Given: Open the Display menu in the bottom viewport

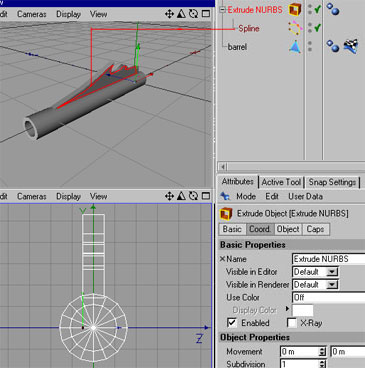Looking at the screenshot, I should (x=68, y=196).
